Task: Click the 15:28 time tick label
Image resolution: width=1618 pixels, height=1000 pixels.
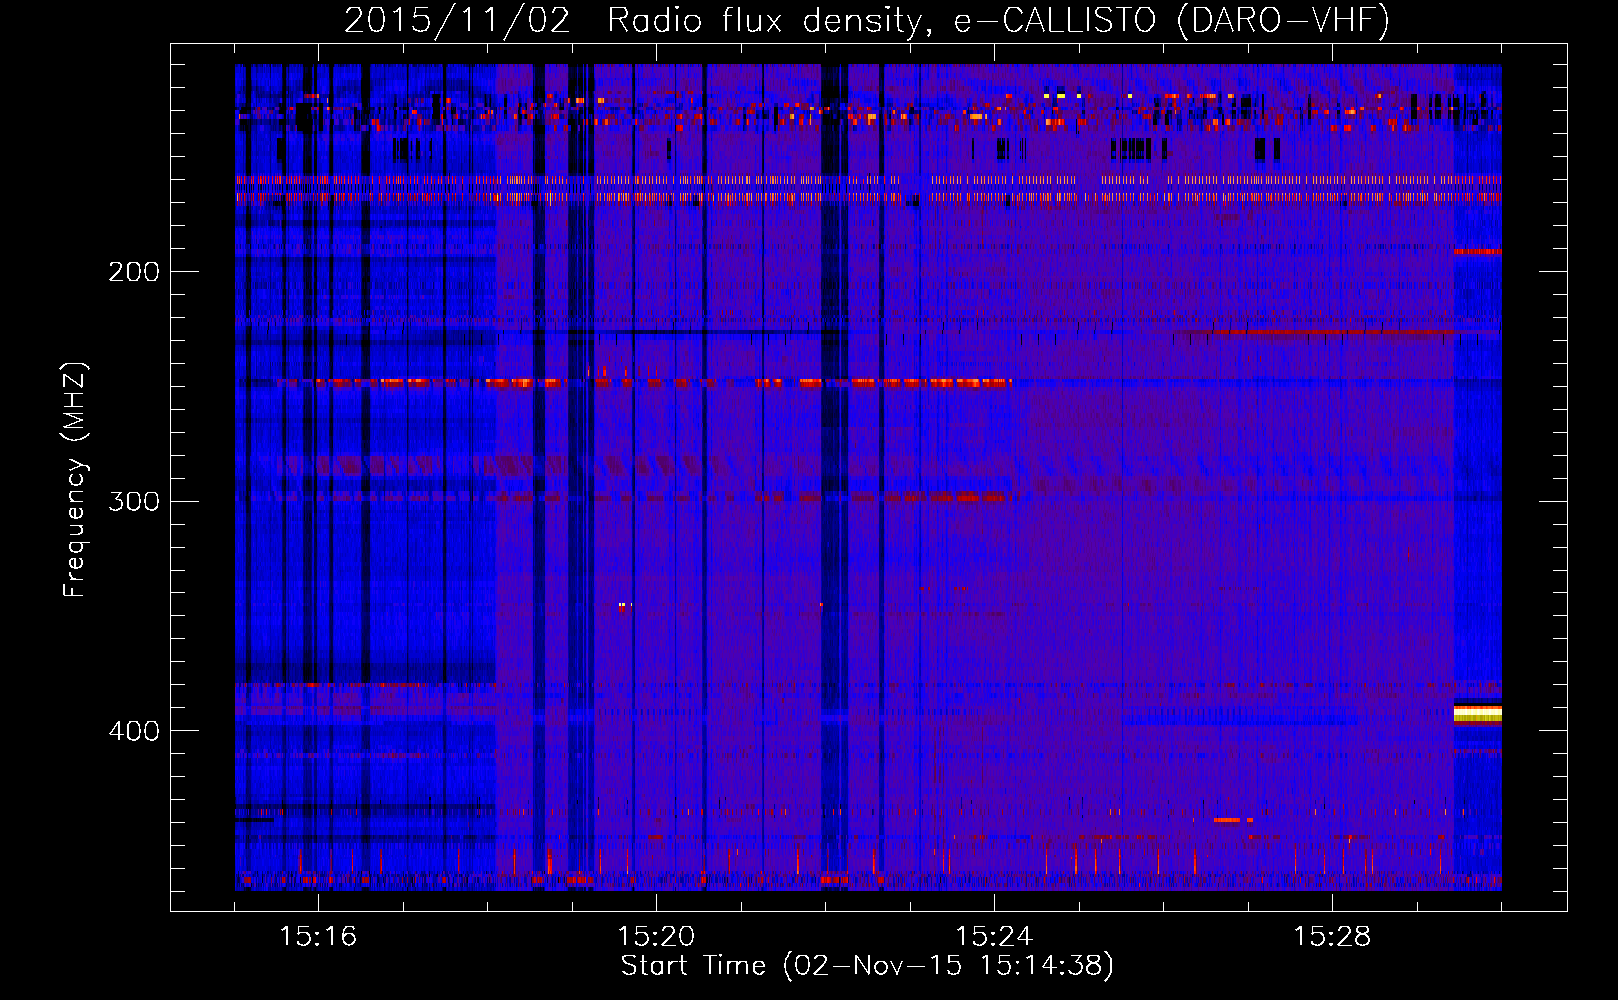Action: click(1332, 937)
